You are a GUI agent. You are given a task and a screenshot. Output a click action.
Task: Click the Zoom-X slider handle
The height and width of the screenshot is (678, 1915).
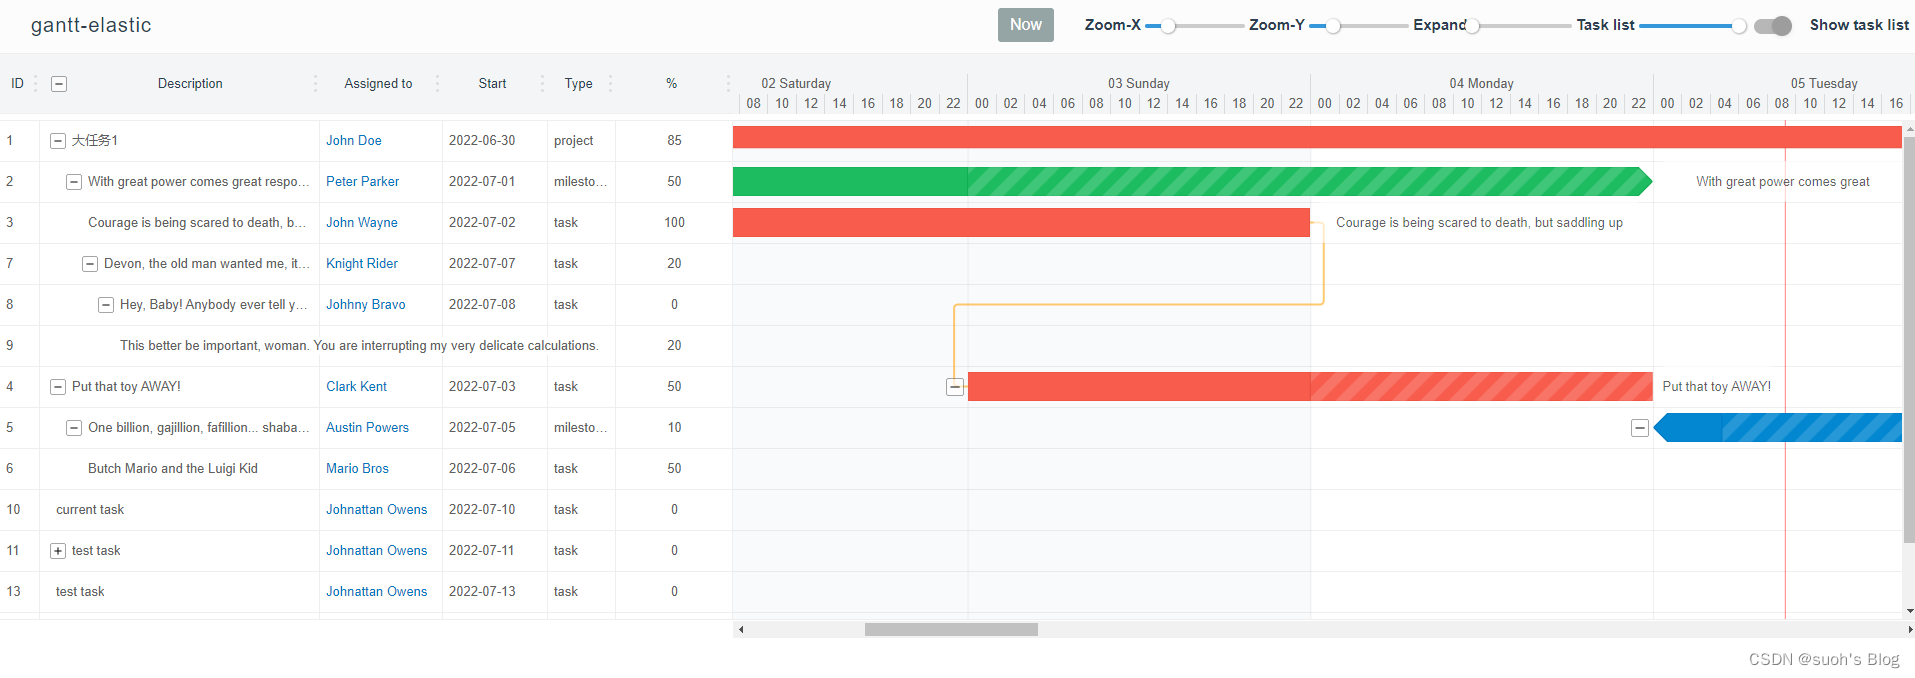[x=1167, y=26]
